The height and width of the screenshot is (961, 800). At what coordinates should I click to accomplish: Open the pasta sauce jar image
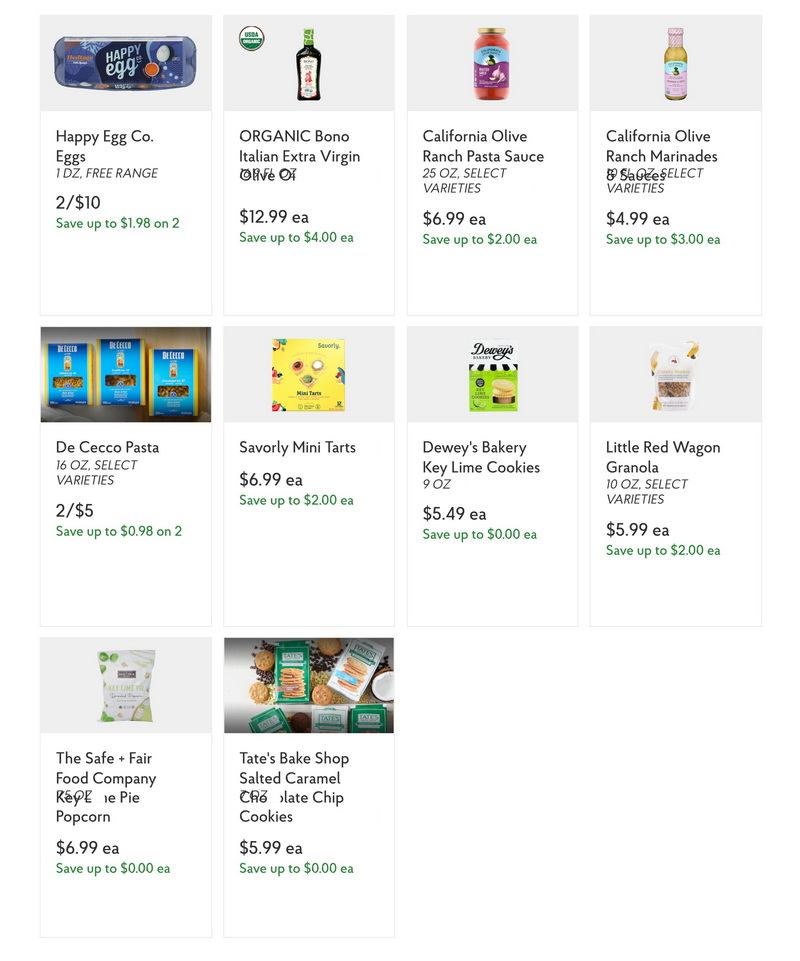[492, 64]
